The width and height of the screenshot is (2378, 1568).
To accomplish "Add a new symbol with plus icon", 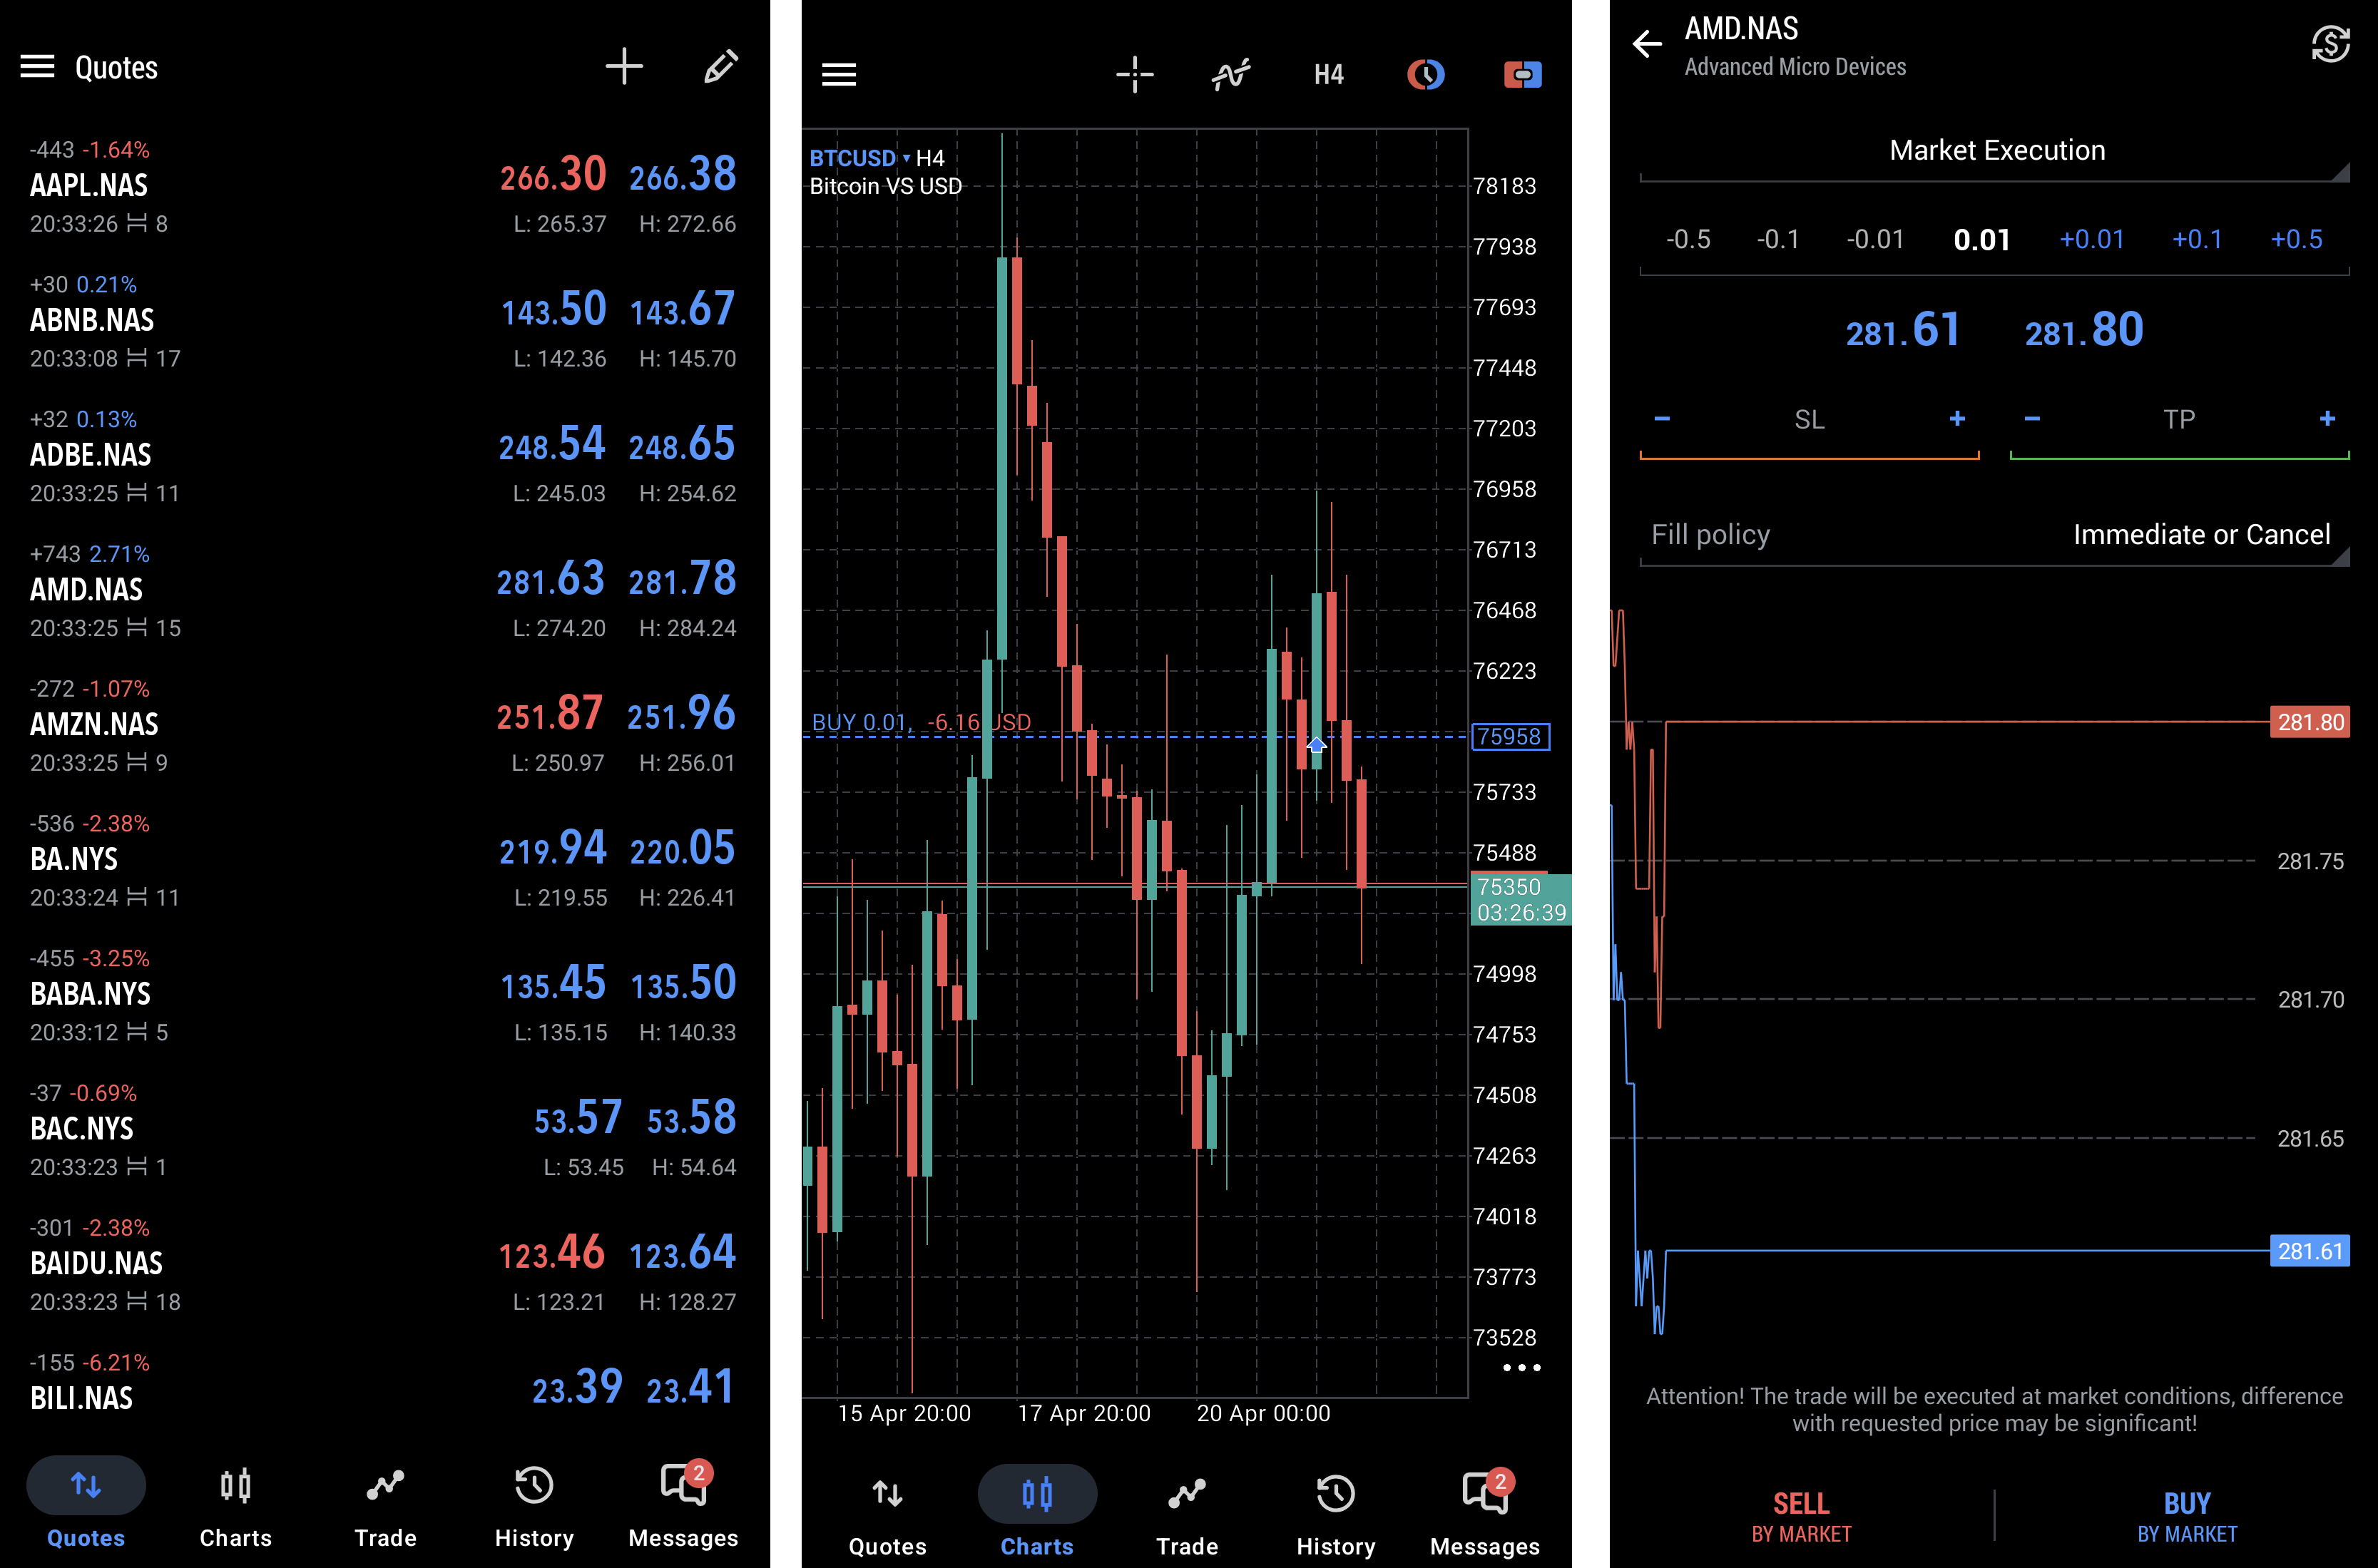I will pyautogui.click(x=624, y=67).
